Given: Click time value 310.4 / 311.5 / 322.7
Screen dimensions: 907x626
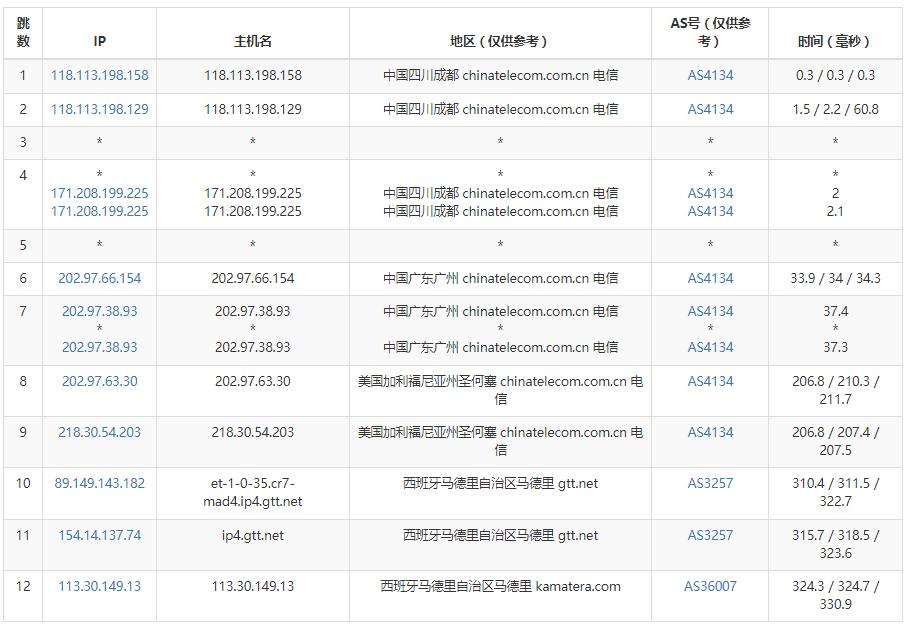Looking at the screenshot, I should [x=835, y=492].
